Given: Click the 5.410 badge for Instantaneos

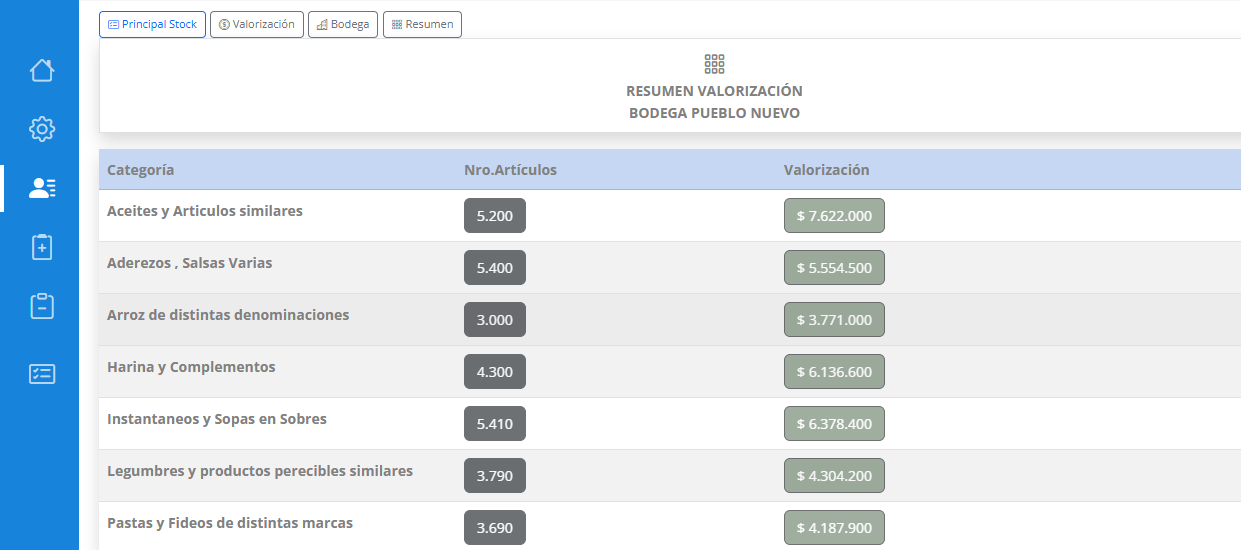Looking at the screenshot, I should [x=495, y=424].
